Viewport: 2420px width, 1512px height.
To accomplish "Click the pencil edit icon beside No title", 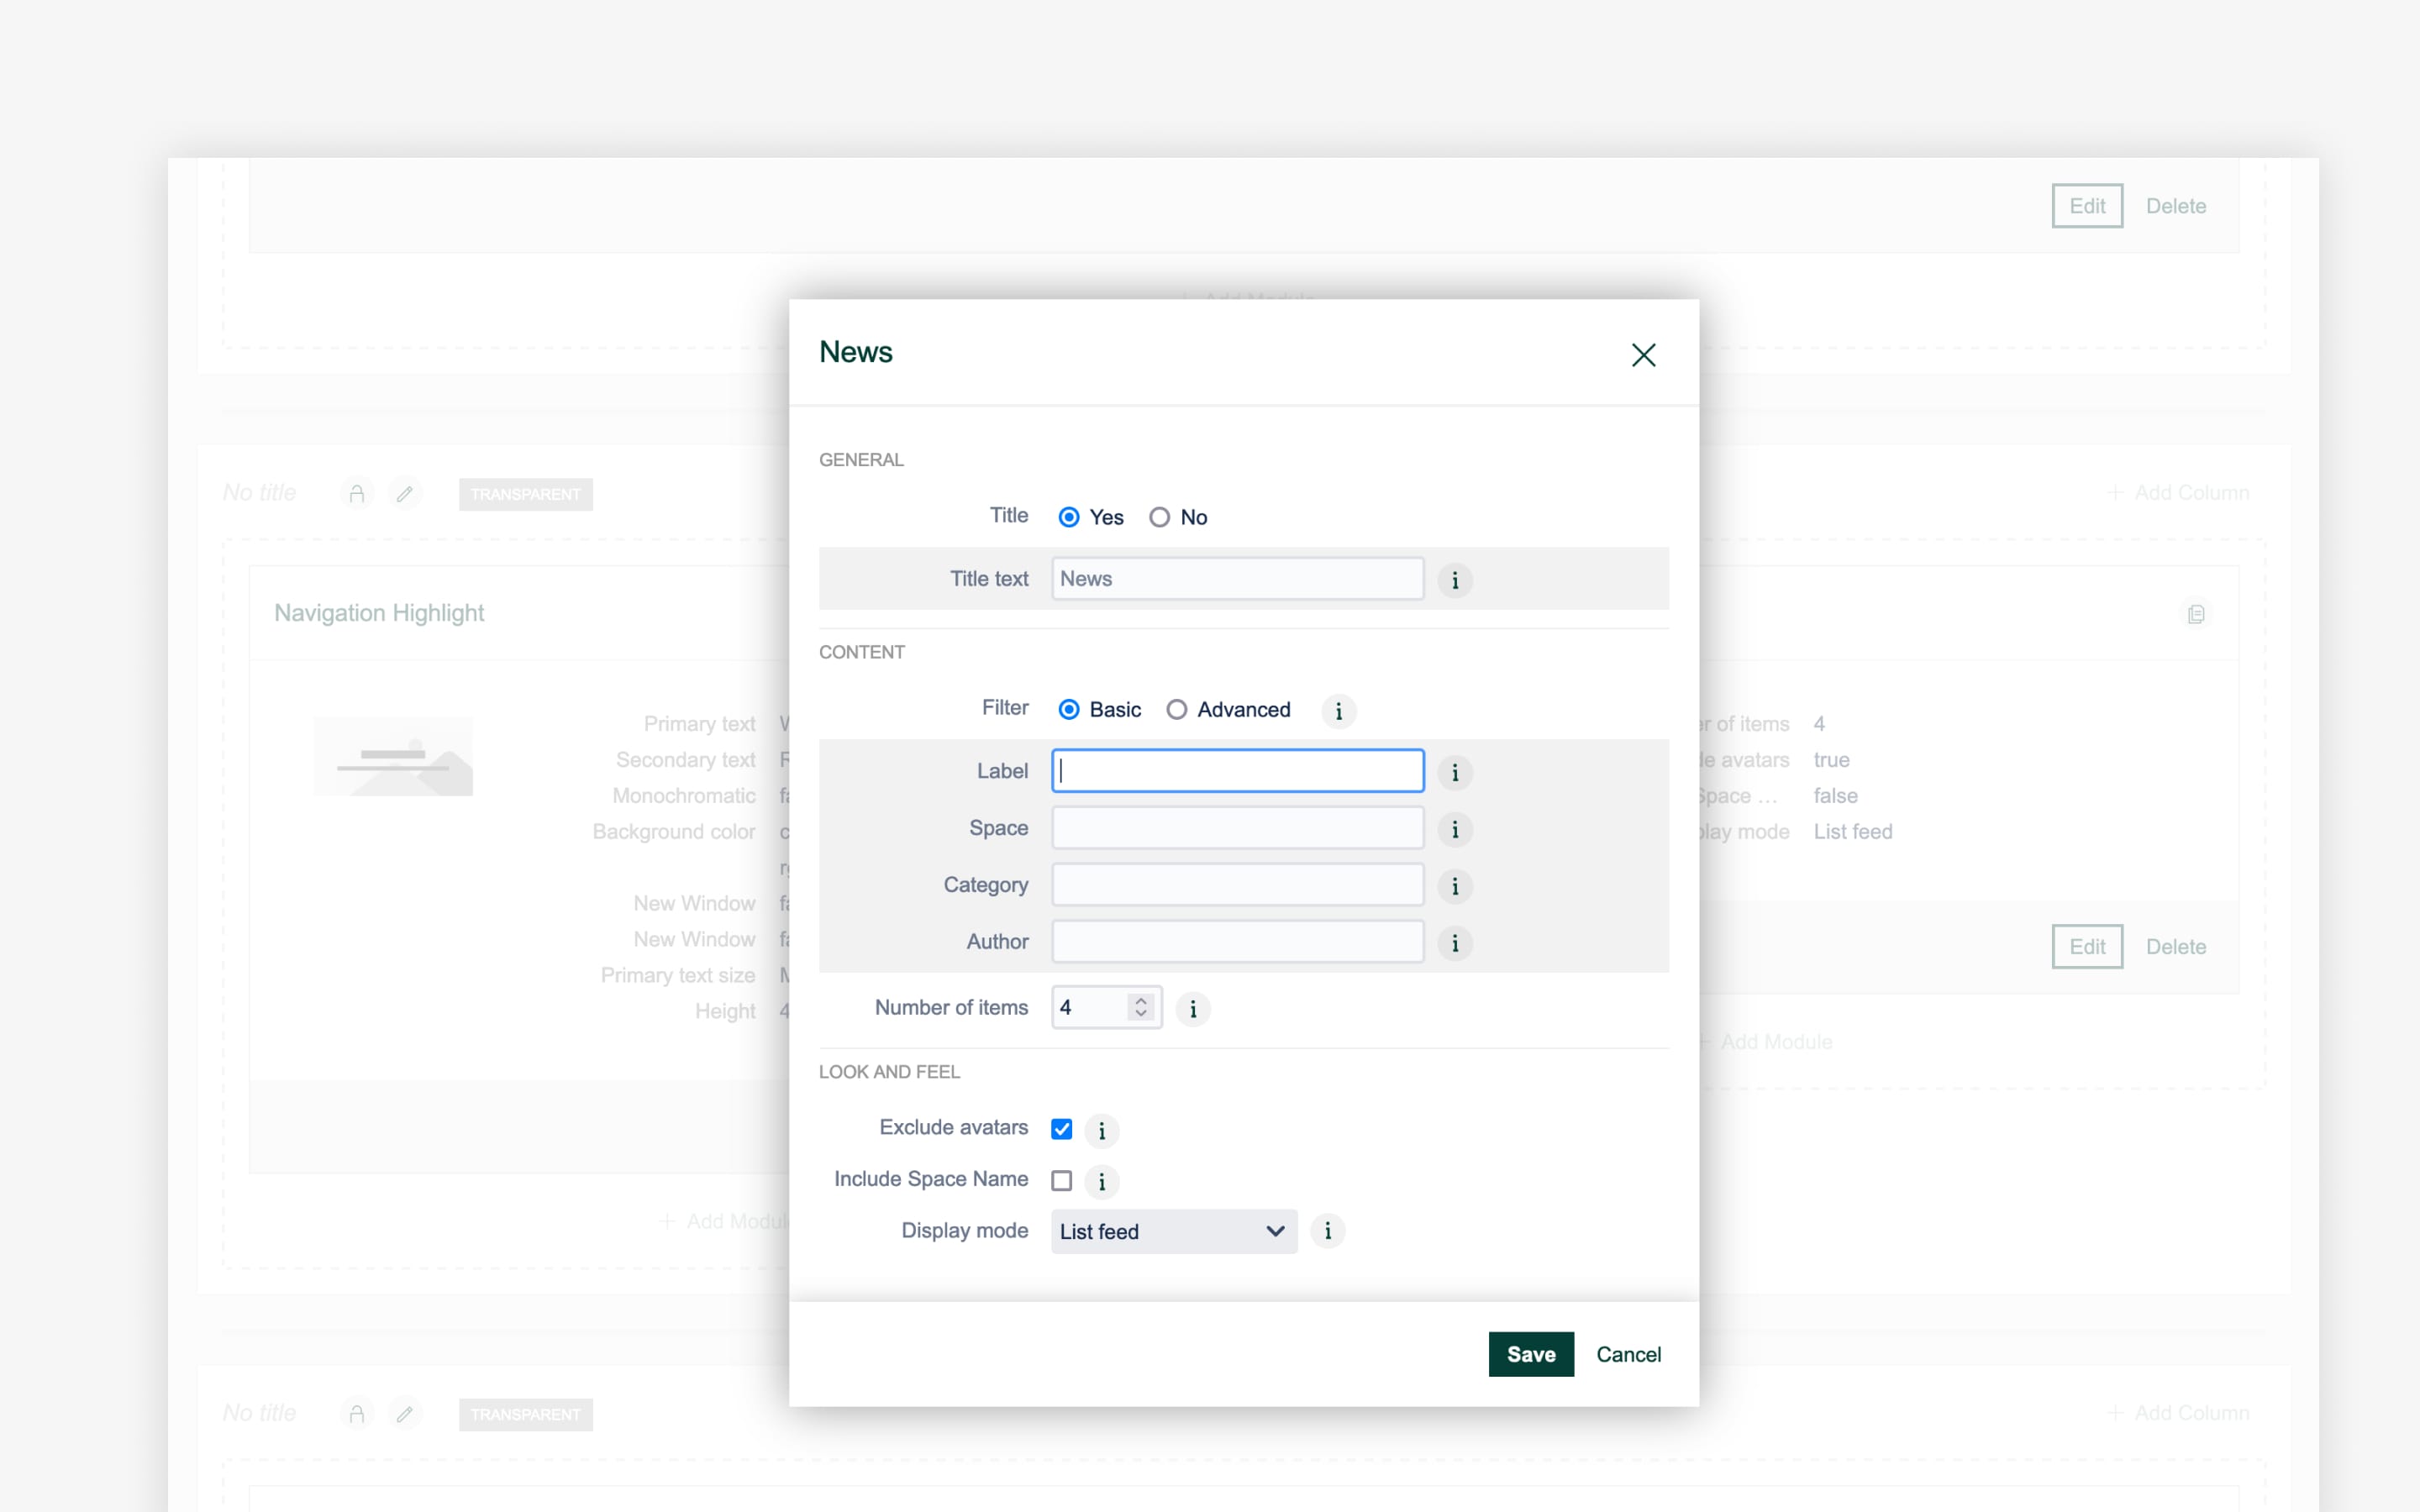I will click(x=406, y=493).
